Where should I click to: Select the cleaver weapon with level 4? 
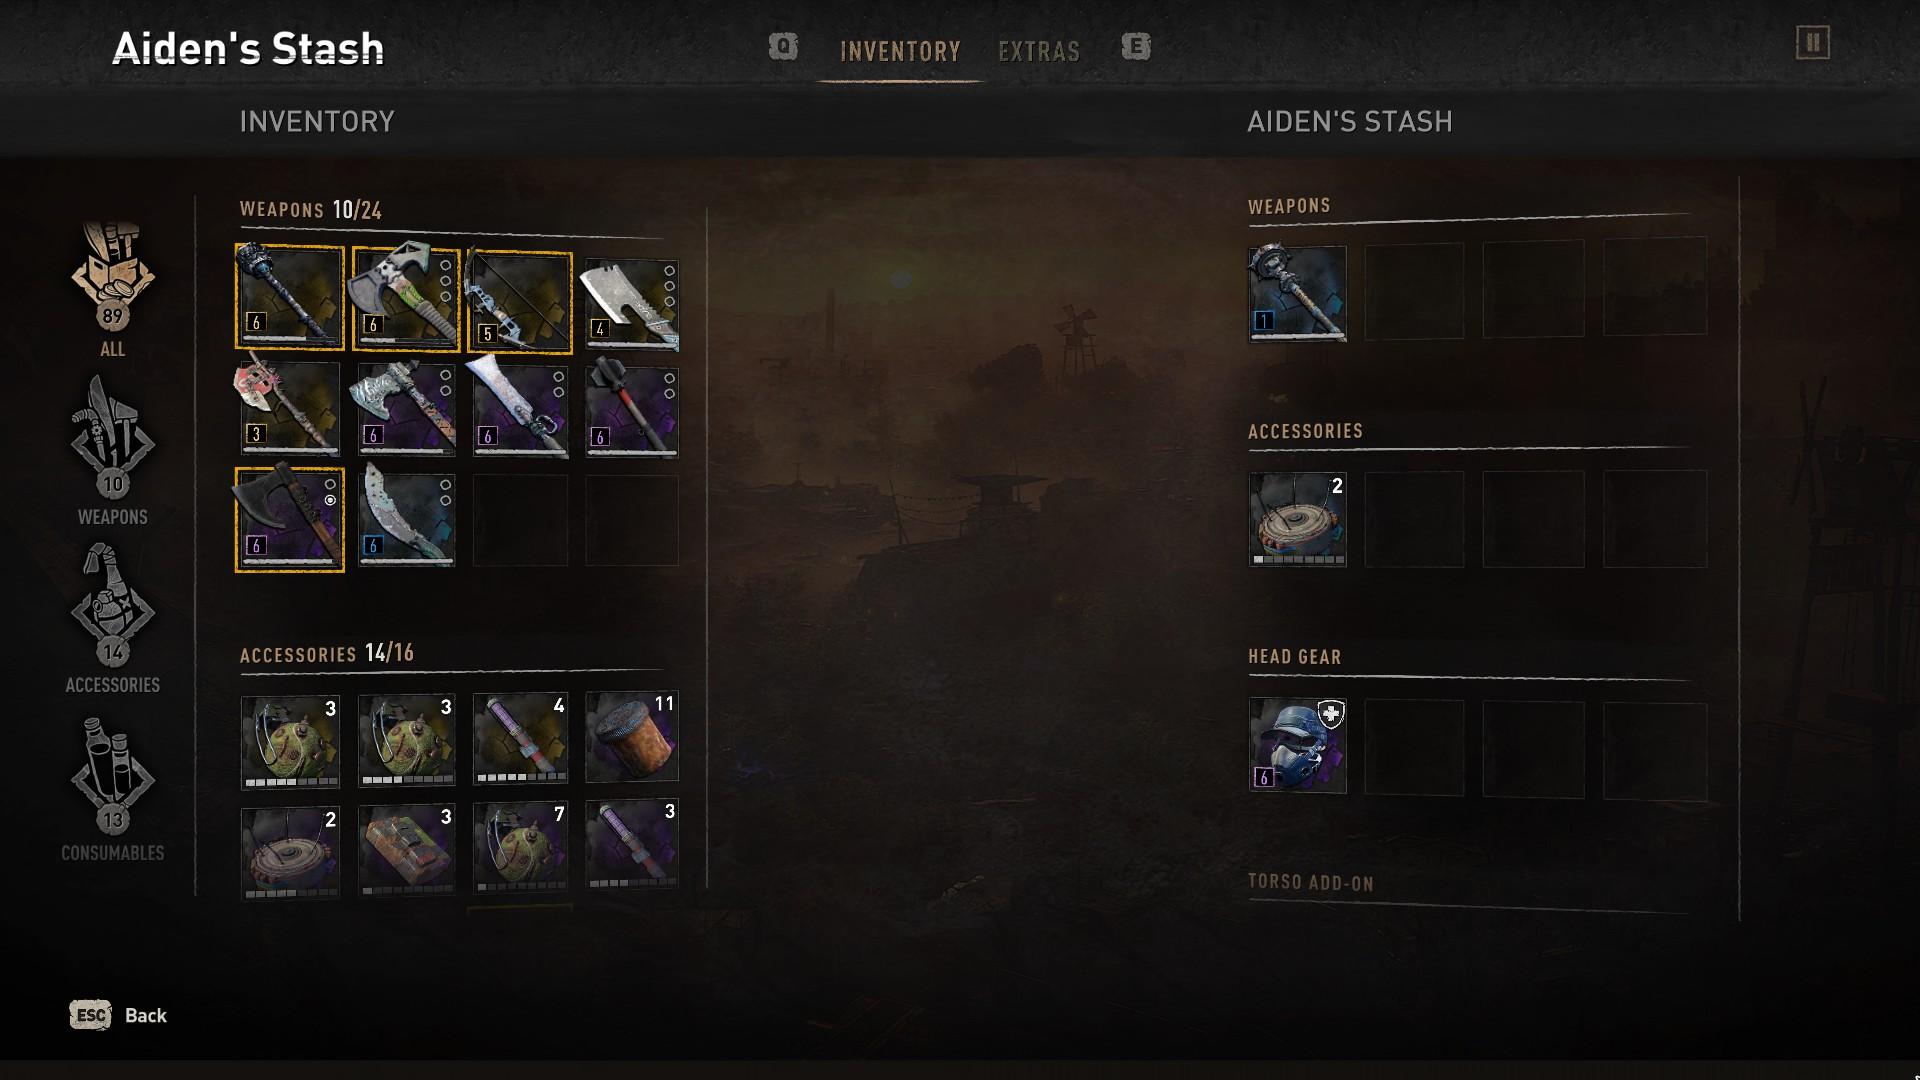click(631, 304)
